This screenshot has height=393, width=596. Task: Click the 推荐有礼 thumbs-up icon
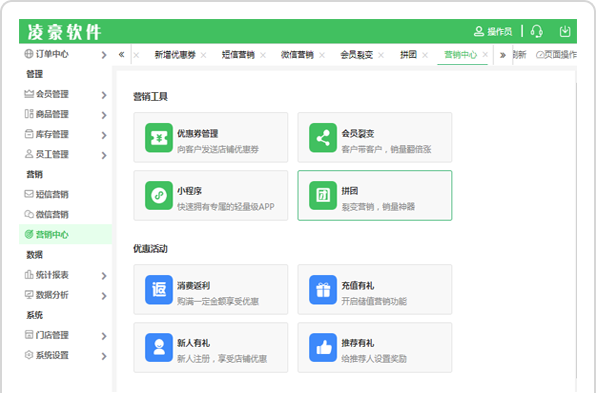(x=323, y=347)
